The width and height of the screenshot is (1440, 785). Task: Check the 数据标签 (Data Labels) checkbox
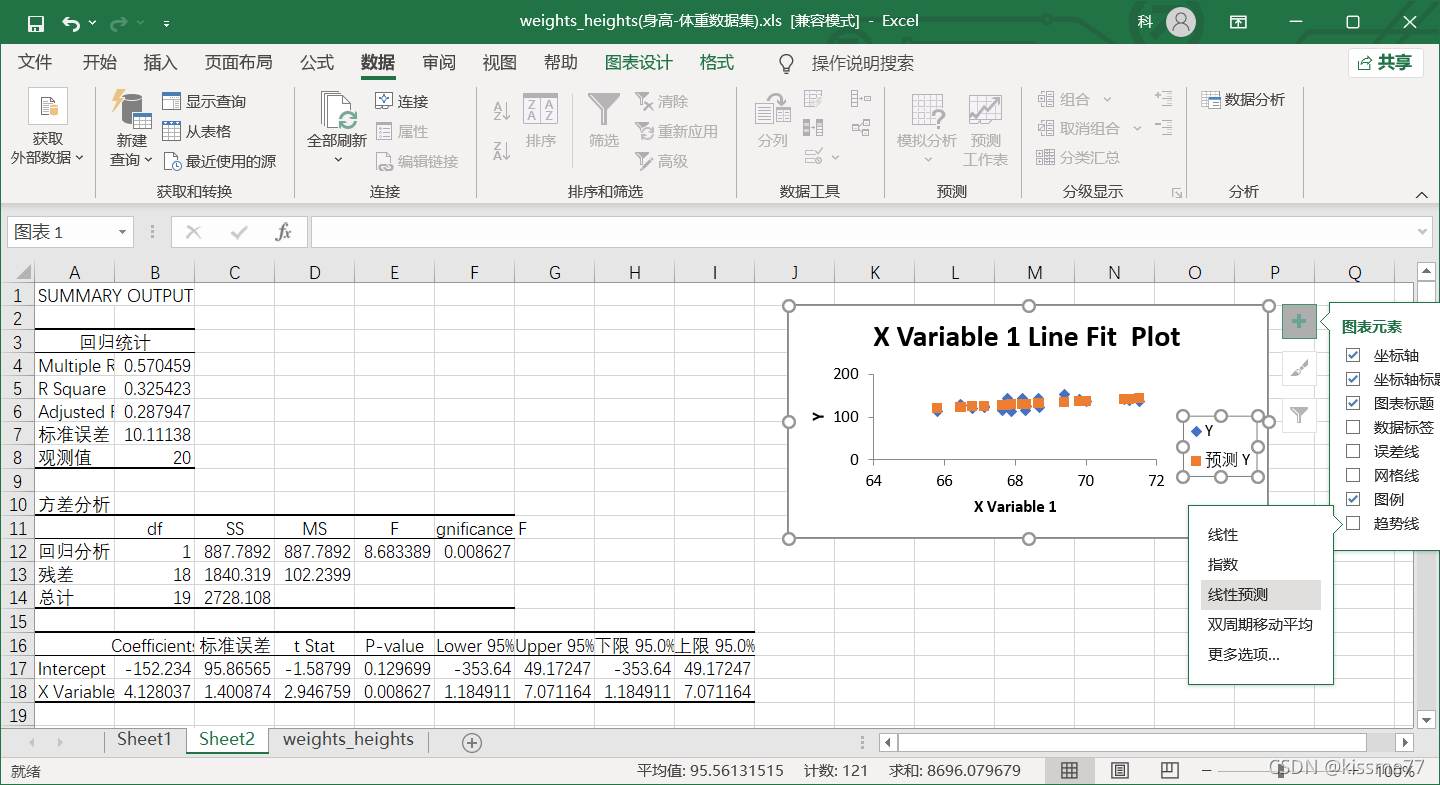click(x=1353, y=427)
